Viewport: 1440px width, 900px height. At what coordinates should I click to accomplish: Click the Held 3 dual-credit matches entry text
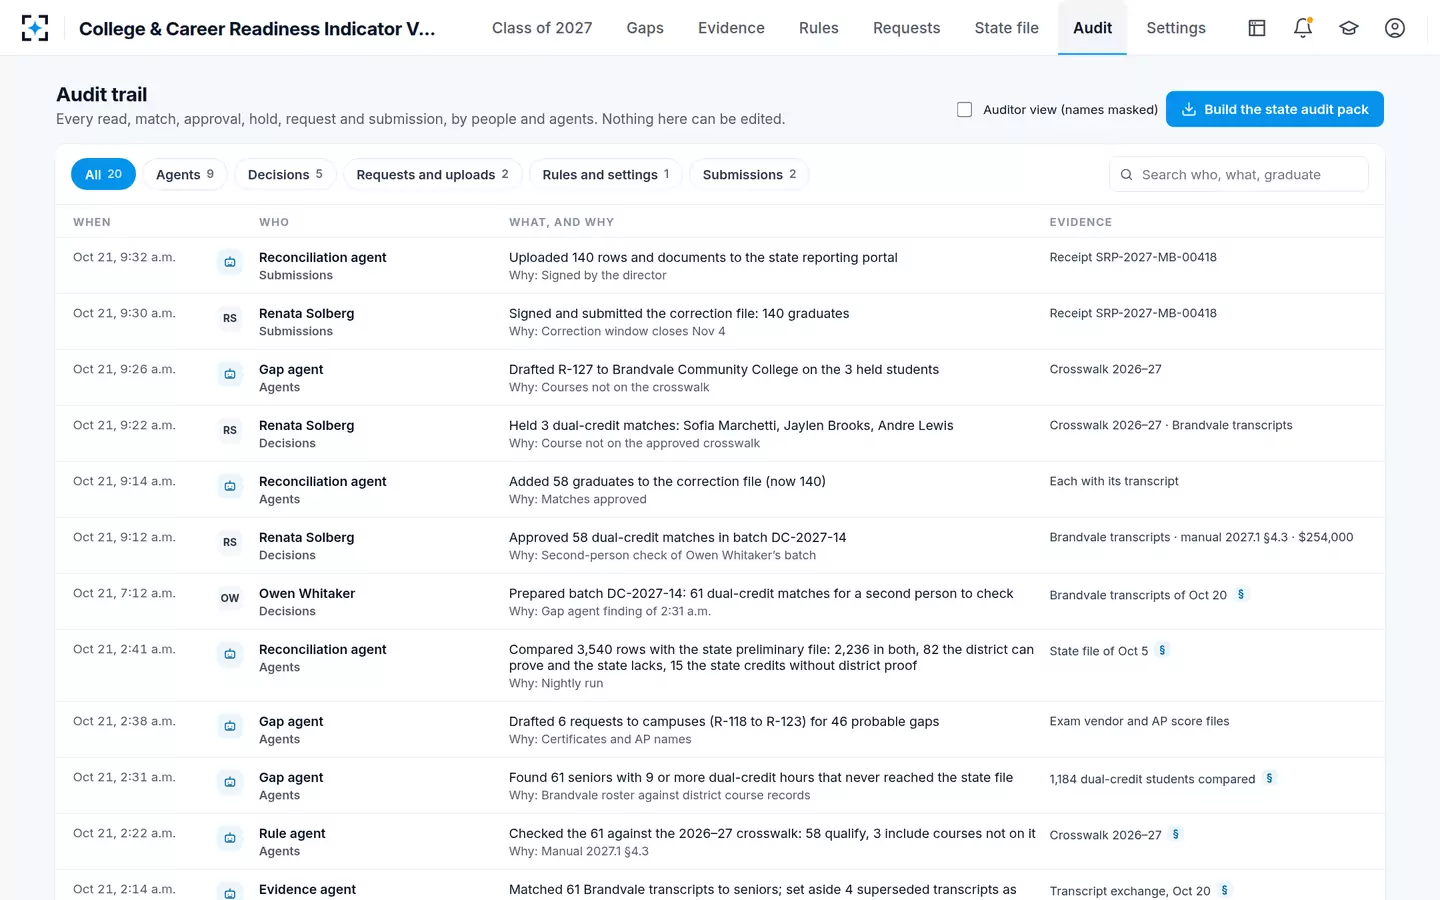click(731, 425)
